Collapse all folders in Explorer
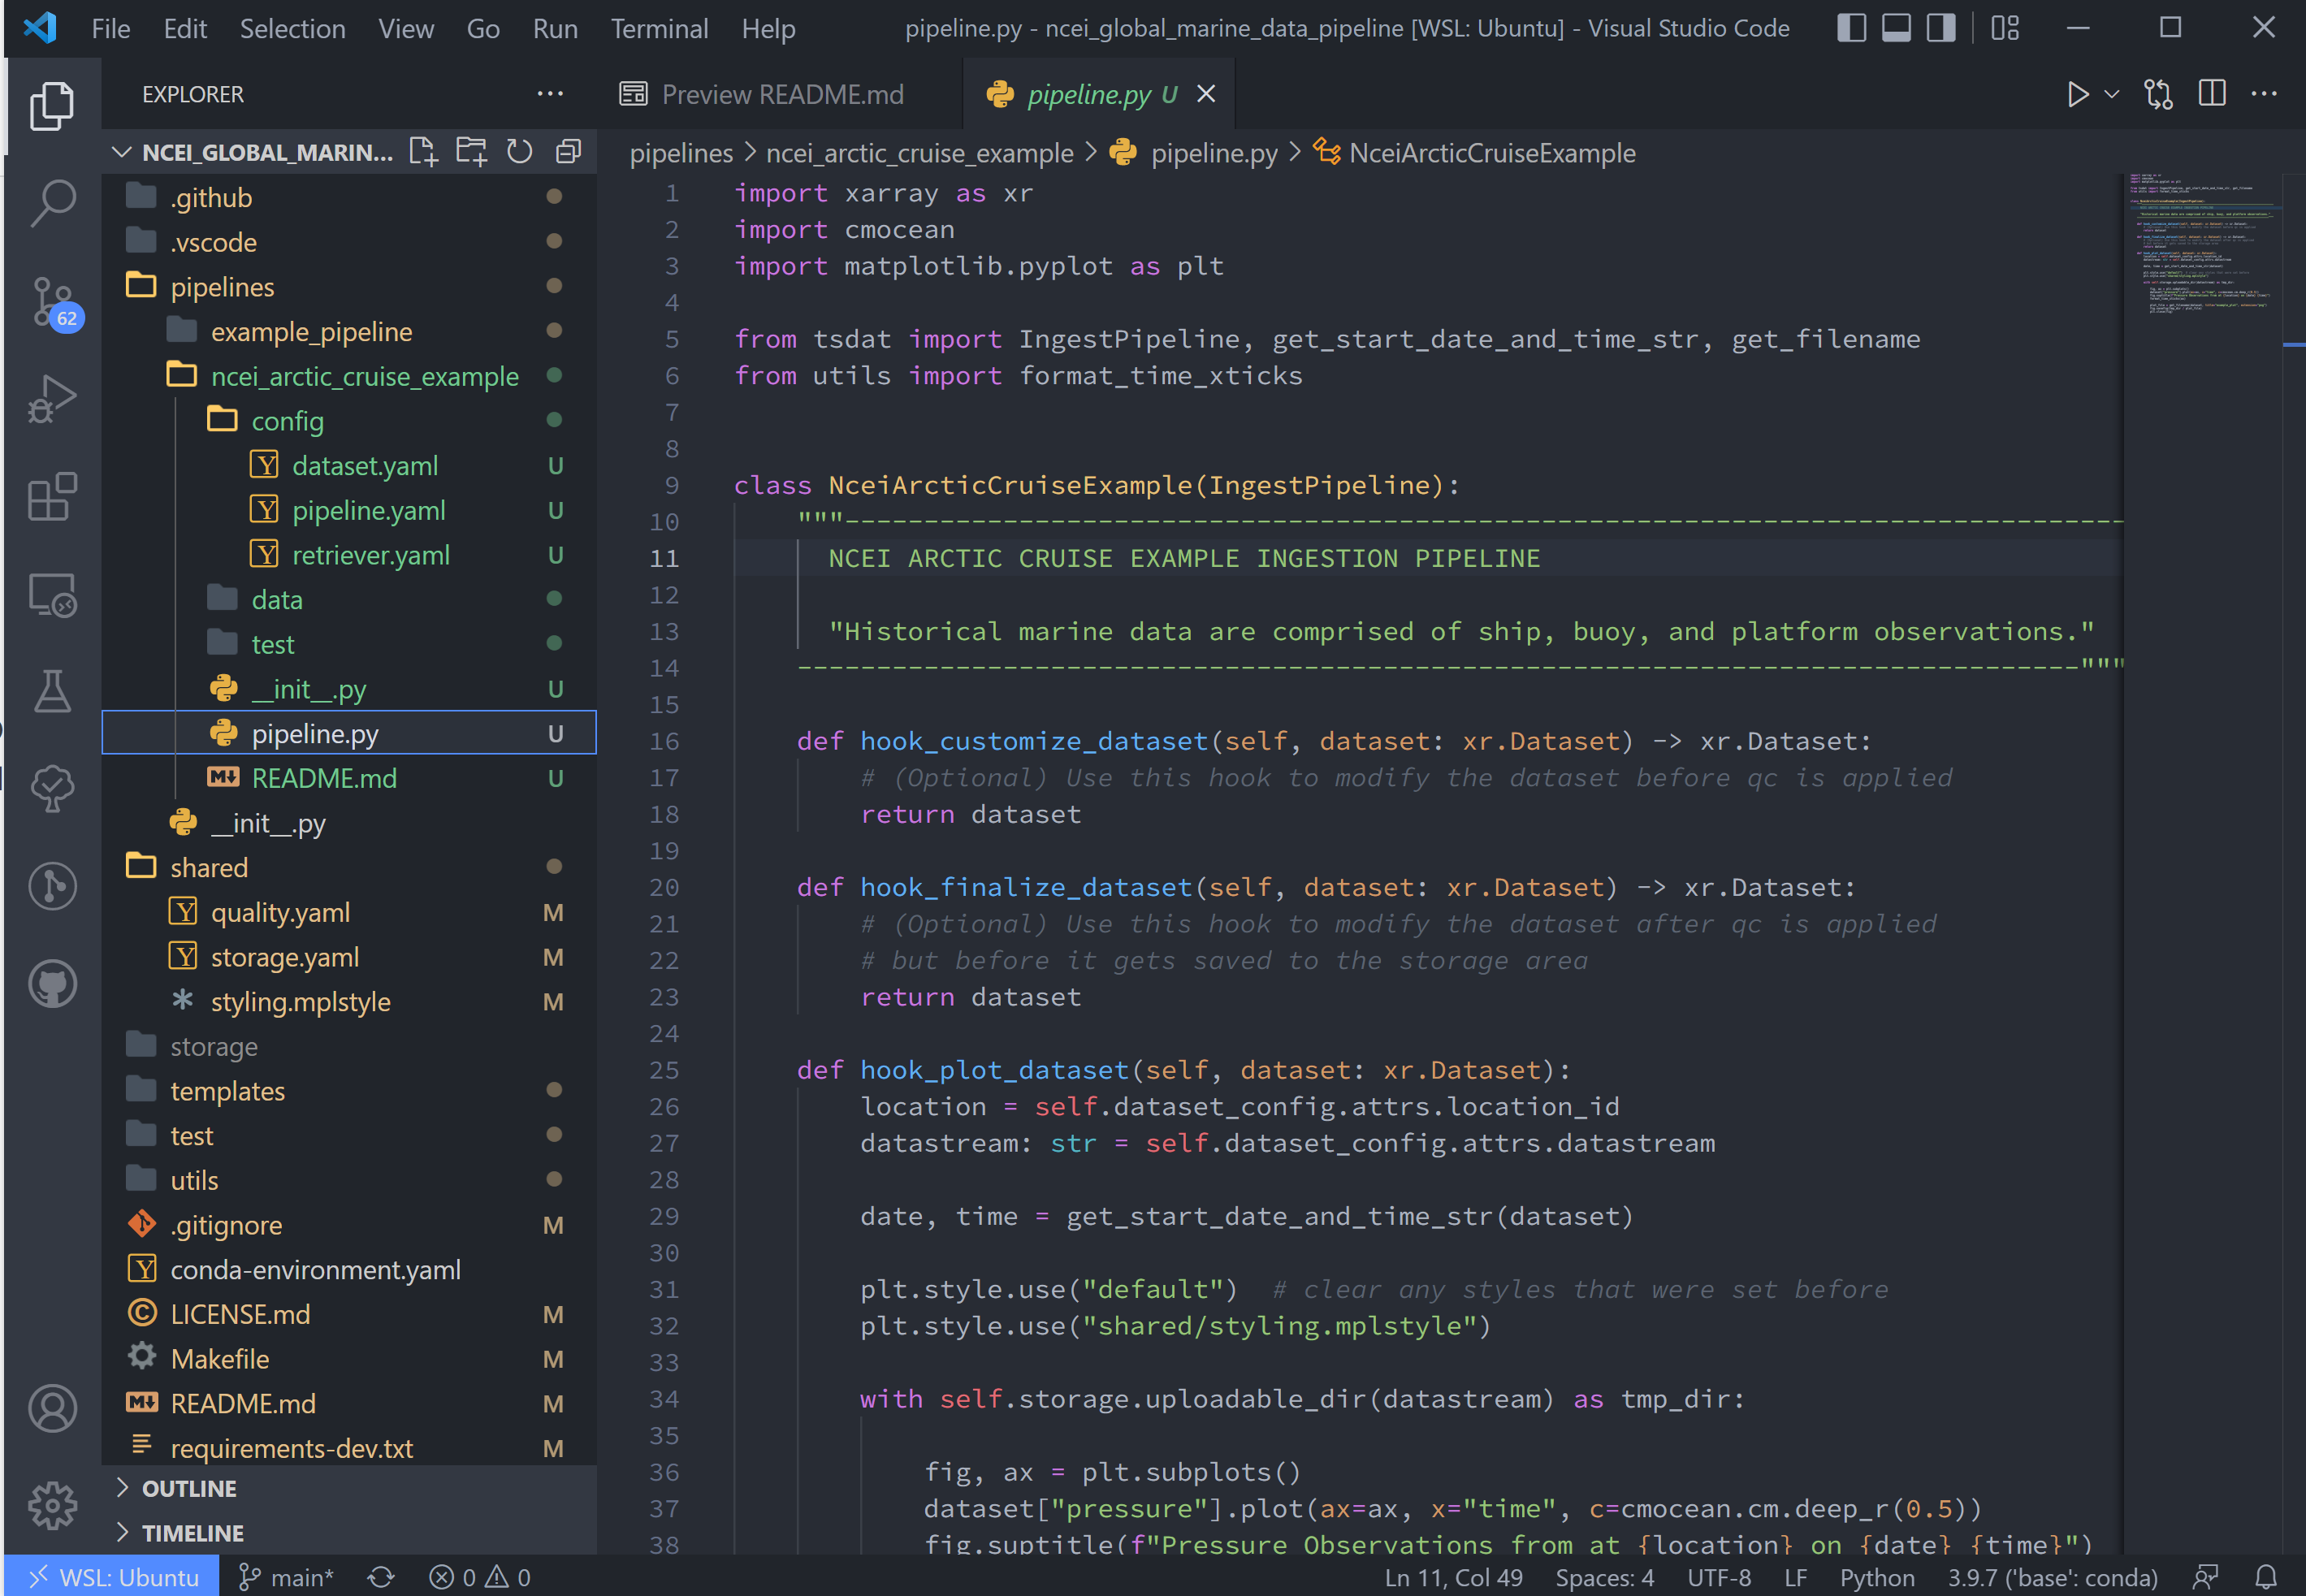The height and width of the screenshot is (1596, 2306). tap(568, 152)
